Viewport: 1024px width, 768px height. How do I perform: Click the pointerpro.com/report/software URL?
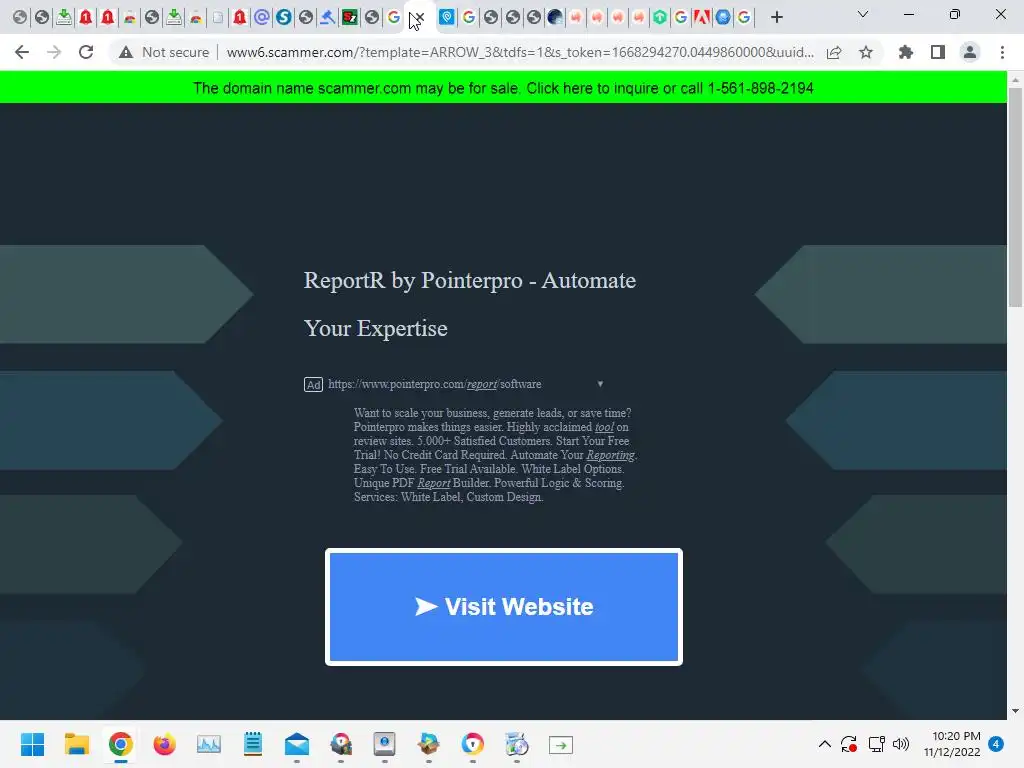point(434,384)
